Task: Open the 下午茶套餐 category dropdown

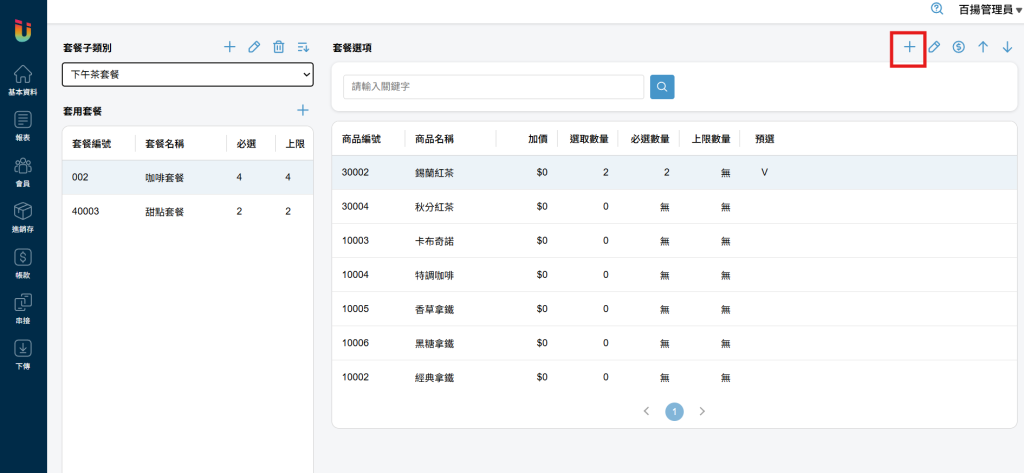Action: 188,75
